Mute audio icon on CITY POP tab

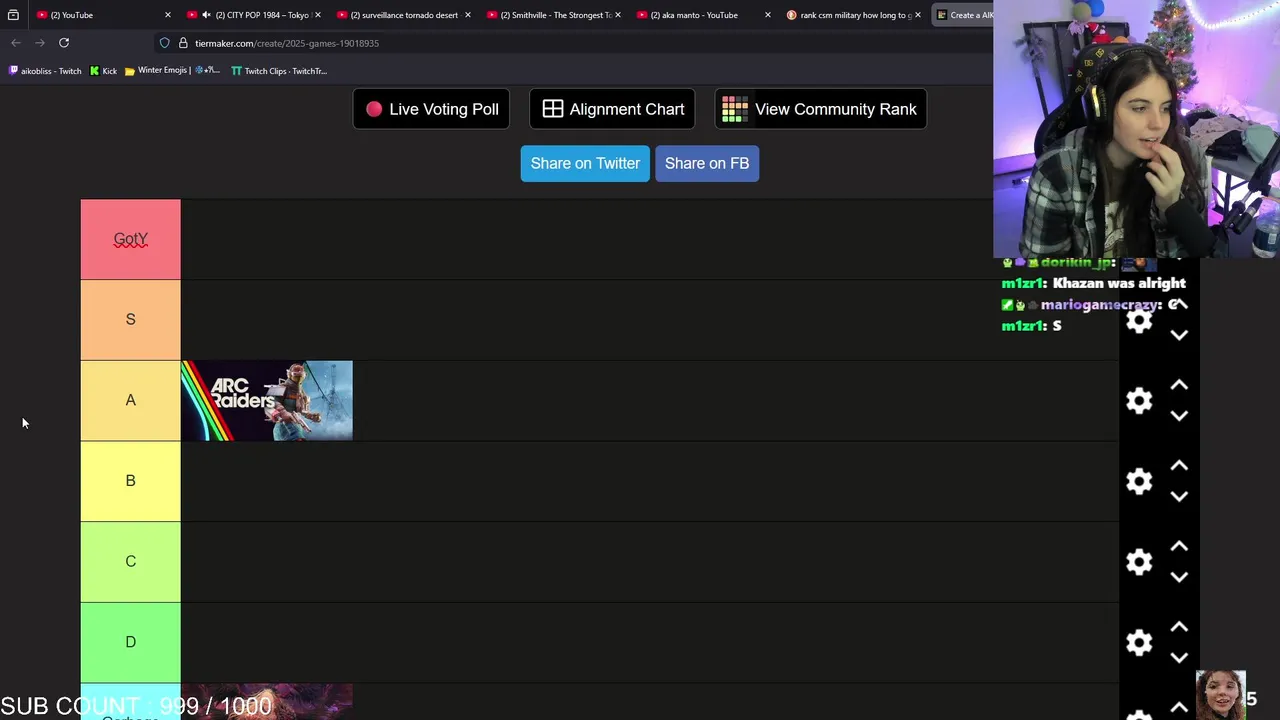(x=206, y=15)
